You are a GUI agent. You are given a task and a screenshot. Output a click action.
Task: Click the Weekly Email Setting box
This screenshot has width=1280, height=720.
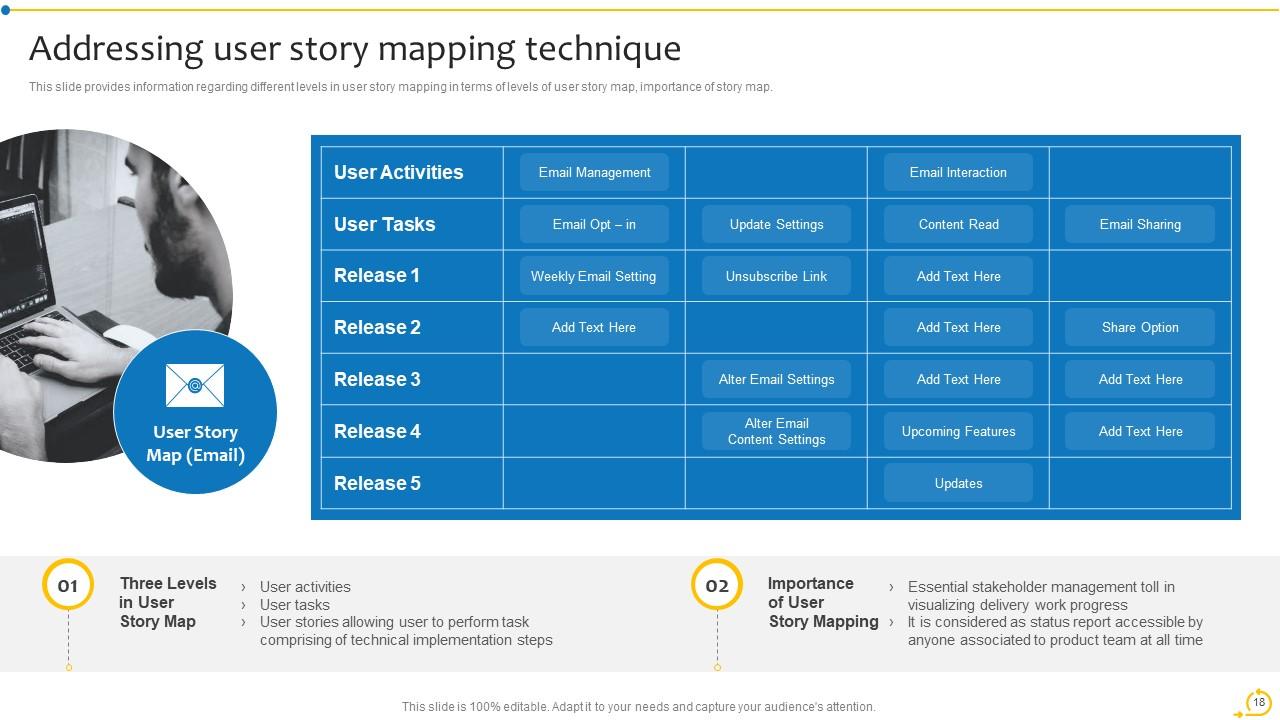point(594,276)
